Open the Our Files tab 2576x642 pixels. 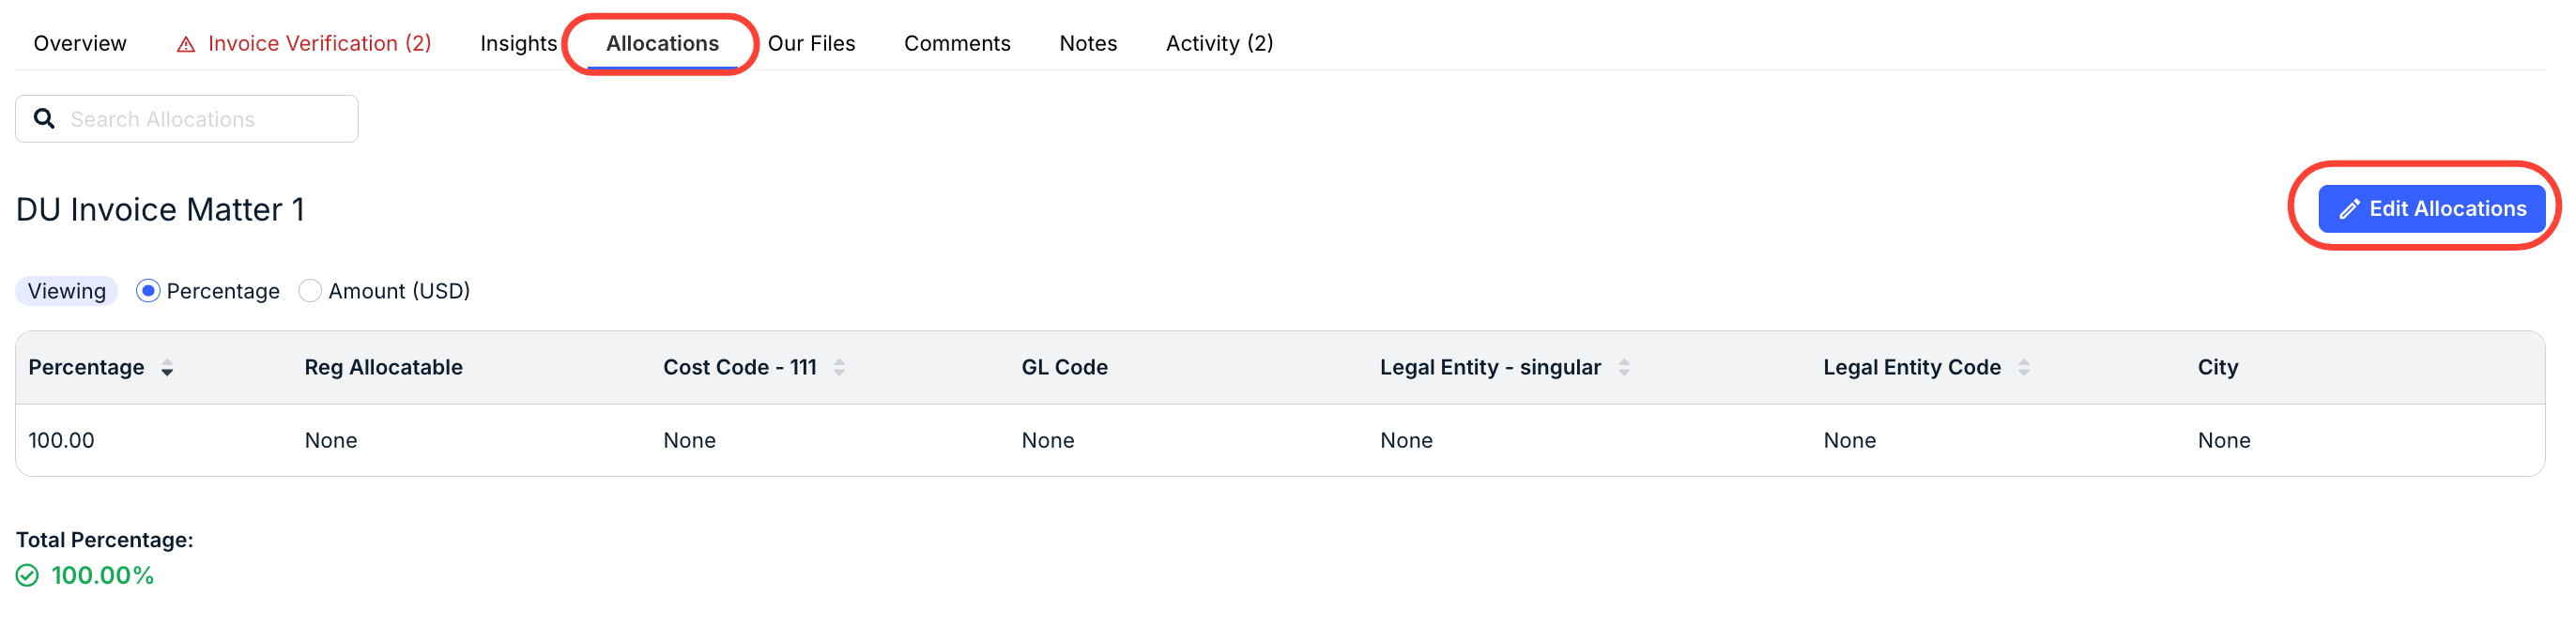(x=811, y=44)
